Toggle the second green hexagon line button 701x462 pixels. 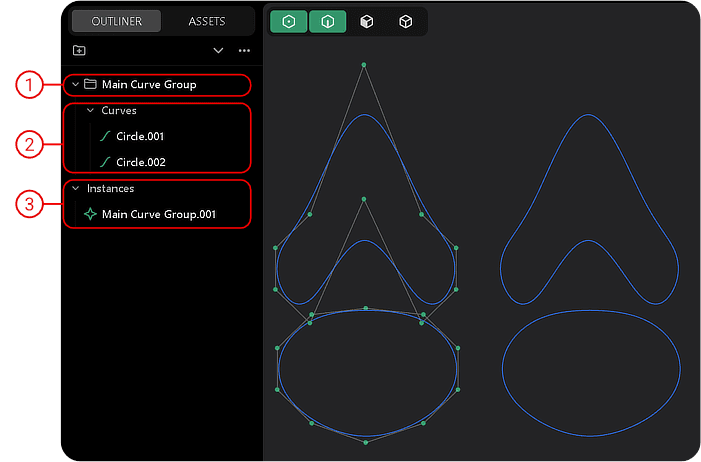(327, 21)
